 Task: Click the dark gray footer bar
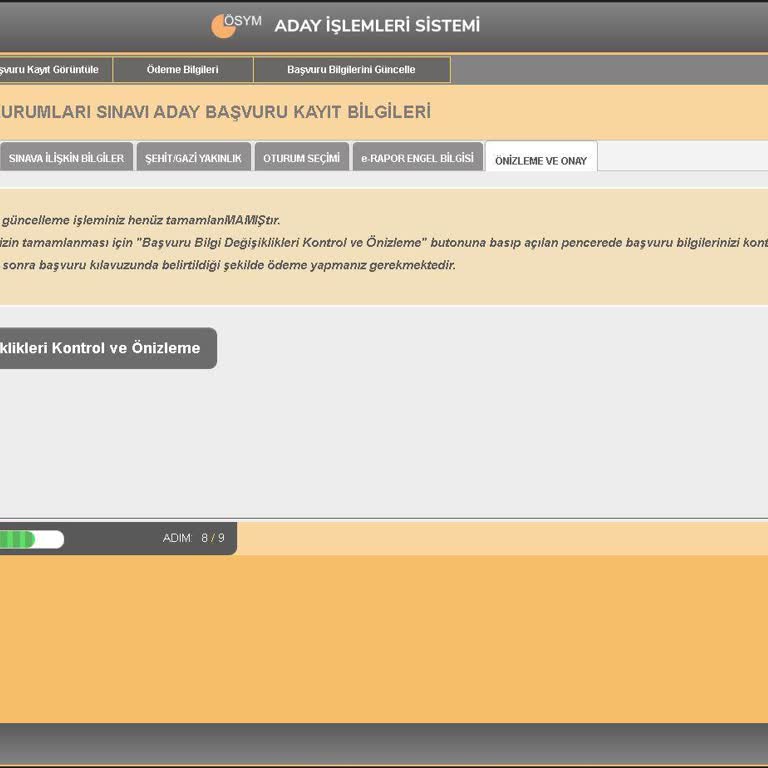pos(384,744)
